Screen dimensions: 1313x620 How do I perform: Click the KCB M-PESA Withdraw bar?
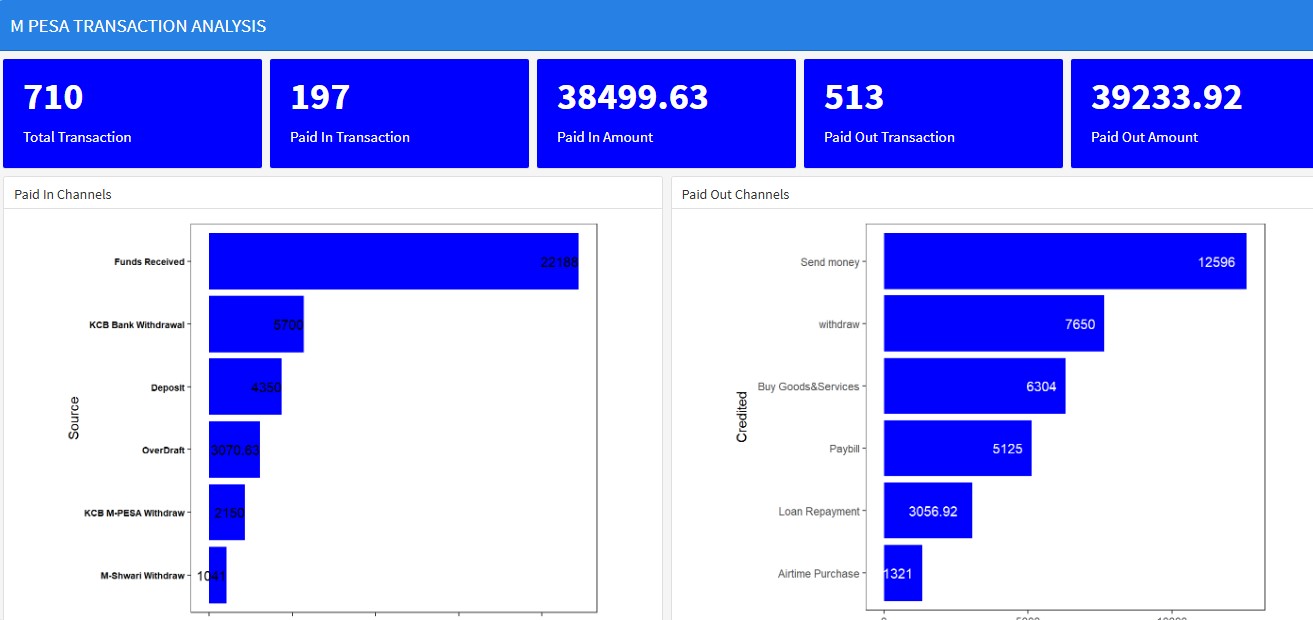click(x=227, y=512)
